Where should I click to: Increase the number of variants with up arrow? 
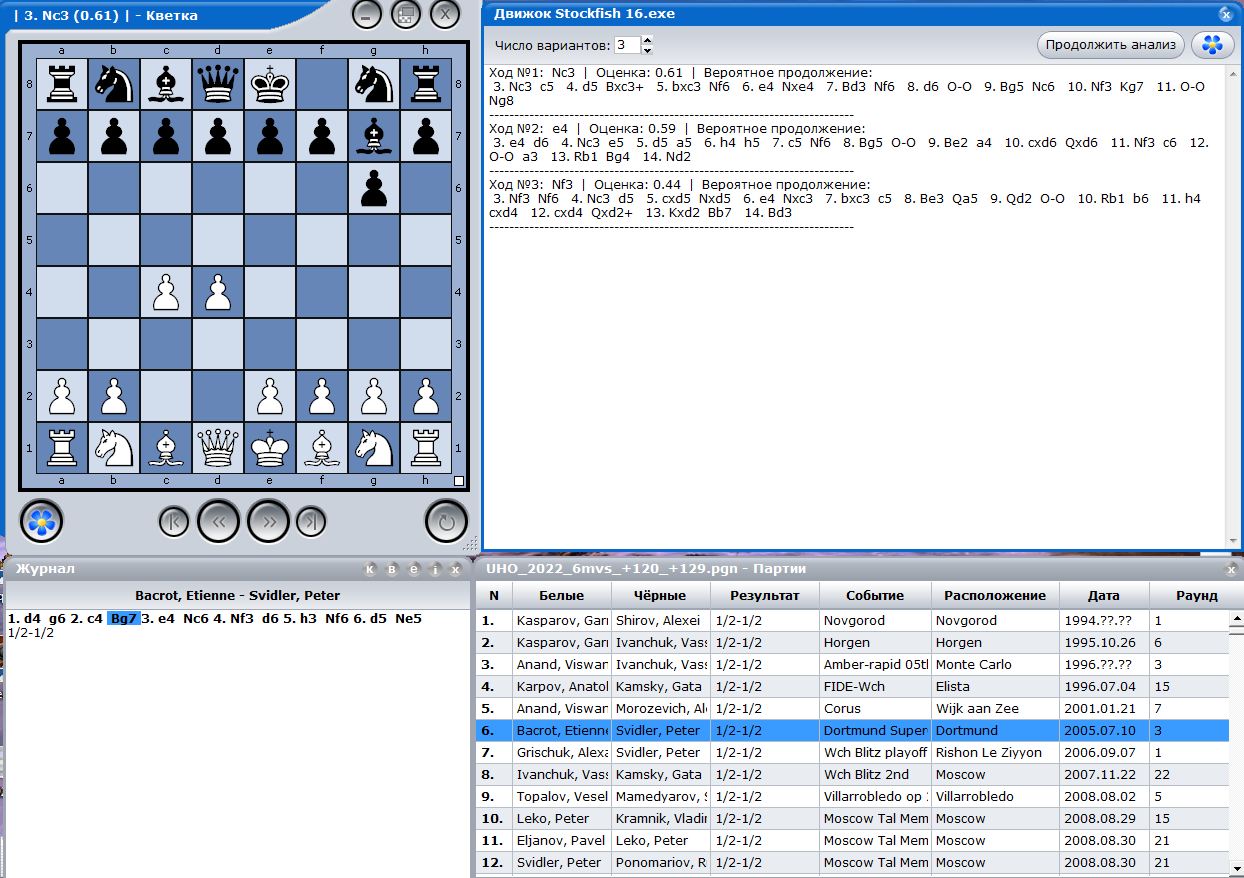(647, 41)
